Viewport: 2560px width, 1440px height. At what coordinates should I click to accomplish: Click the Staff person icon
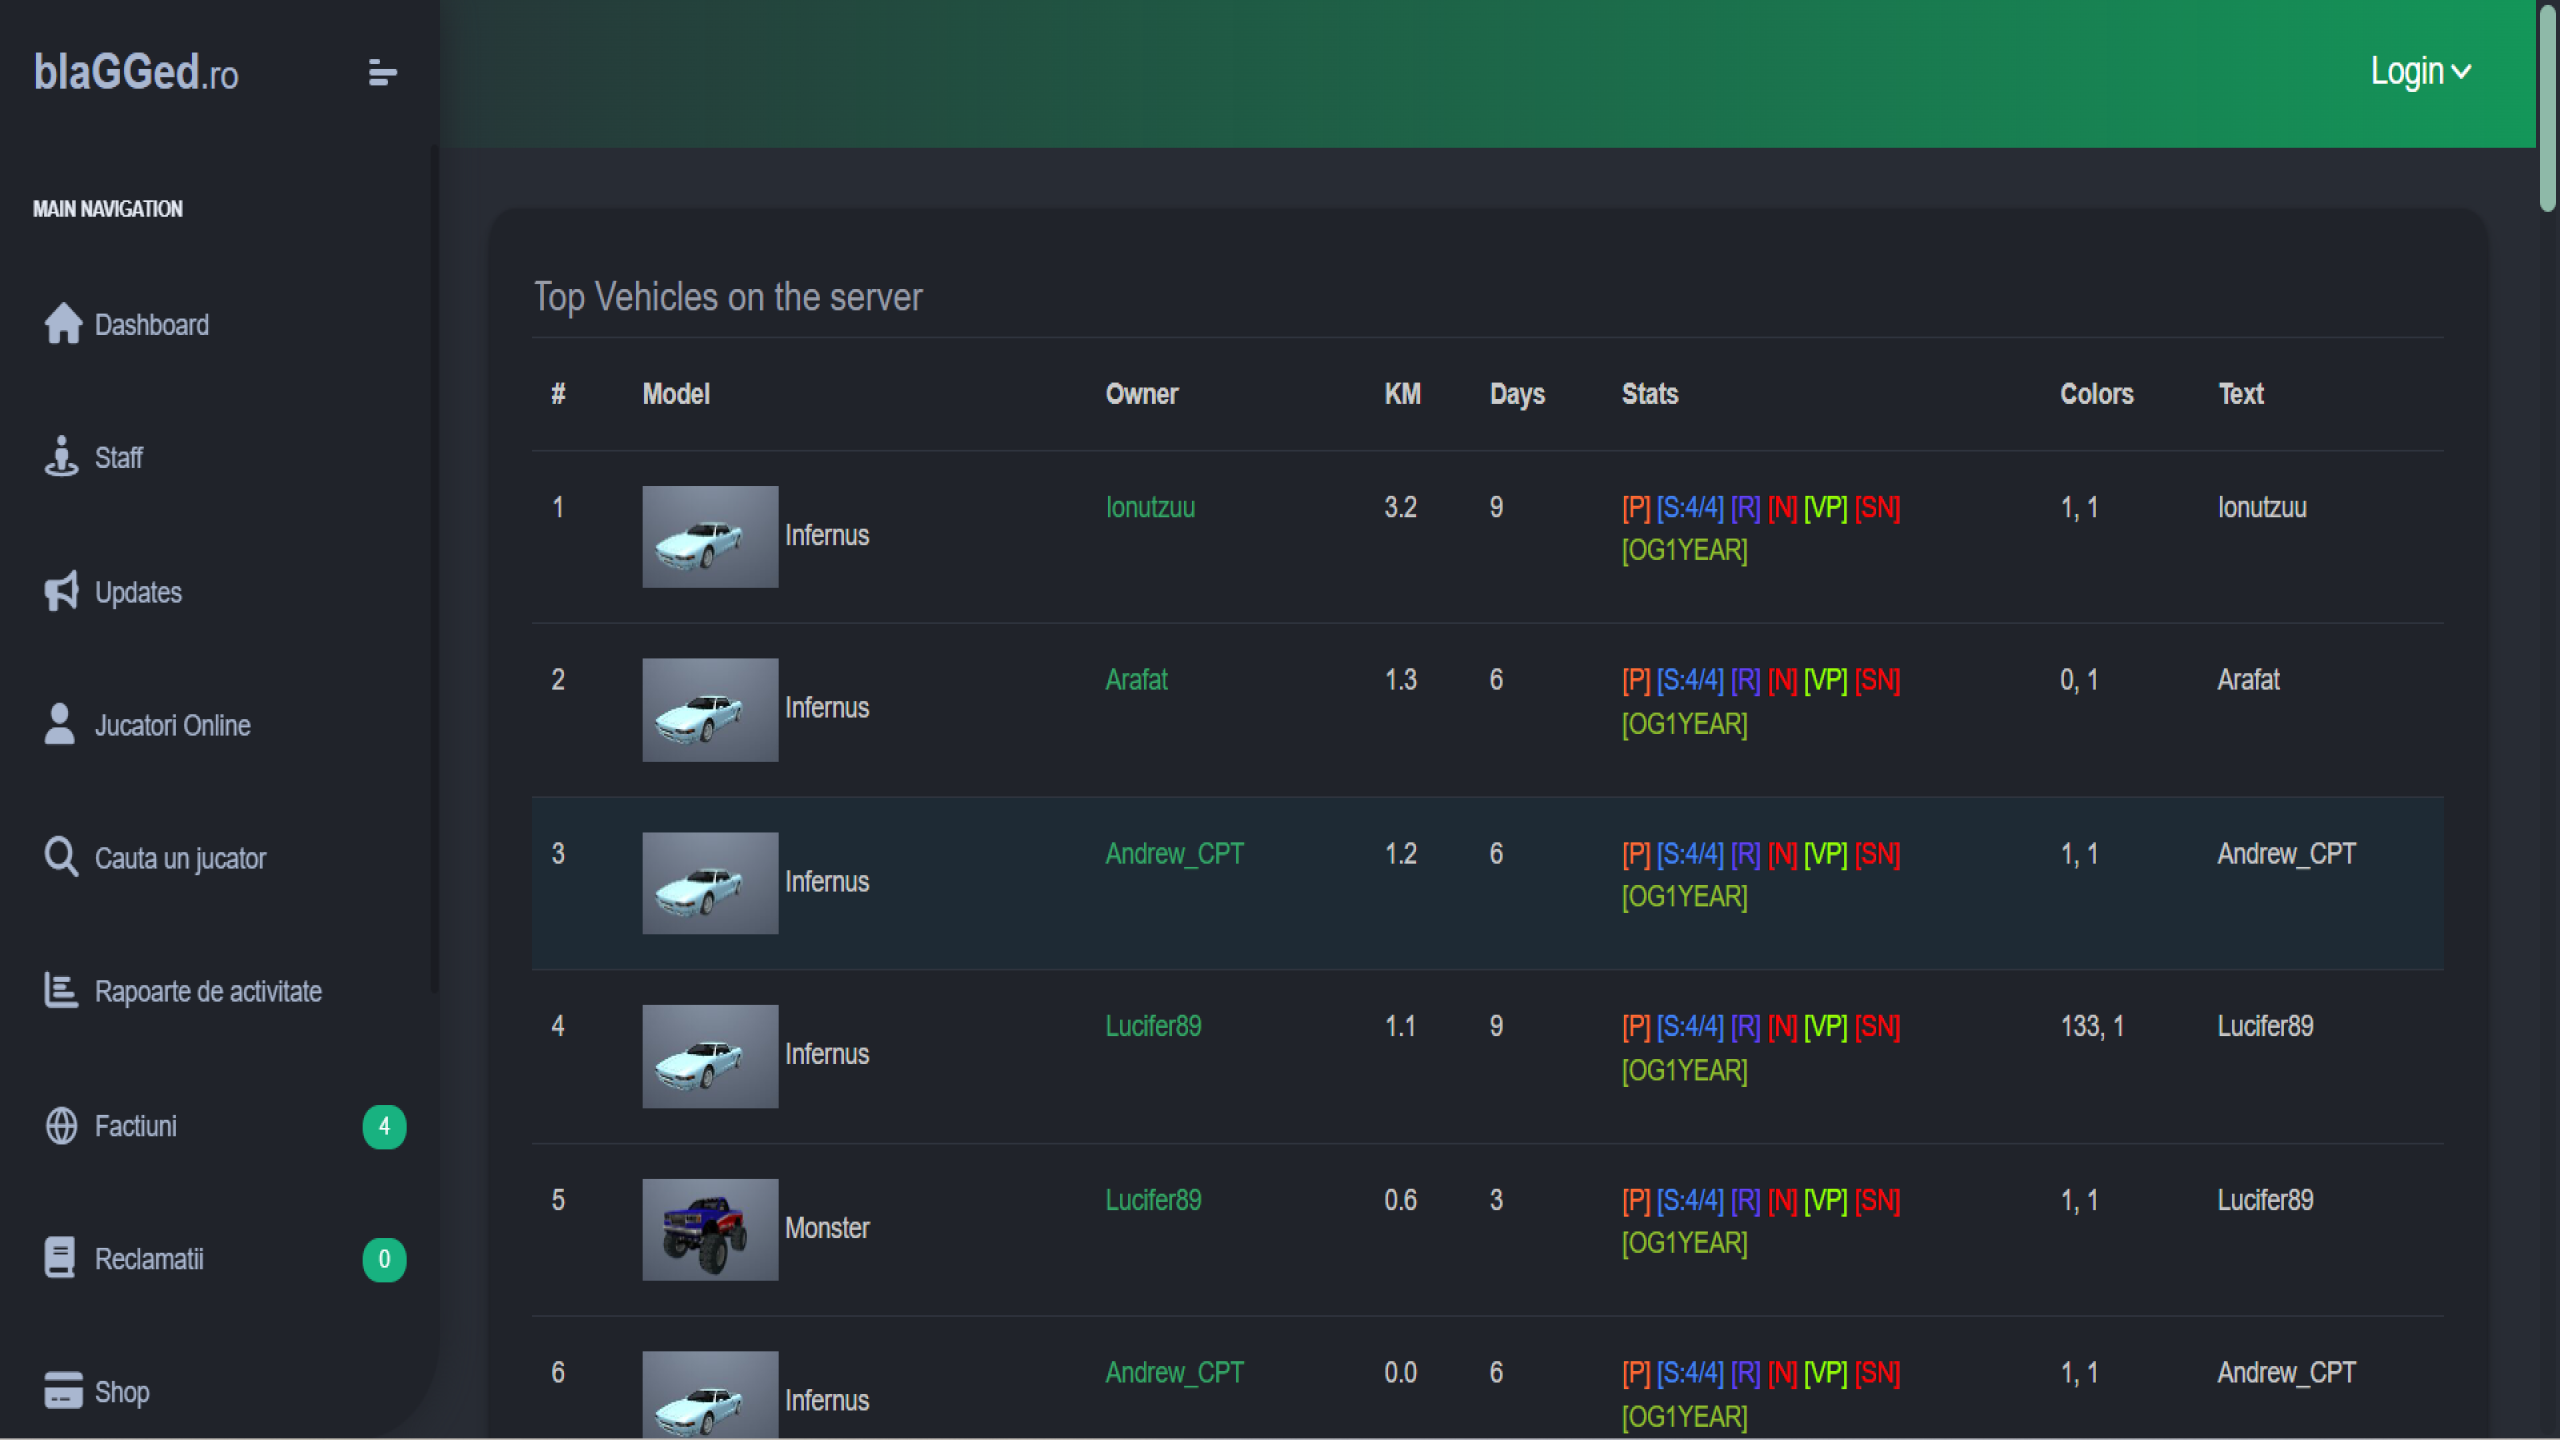(x=61, y=457)
